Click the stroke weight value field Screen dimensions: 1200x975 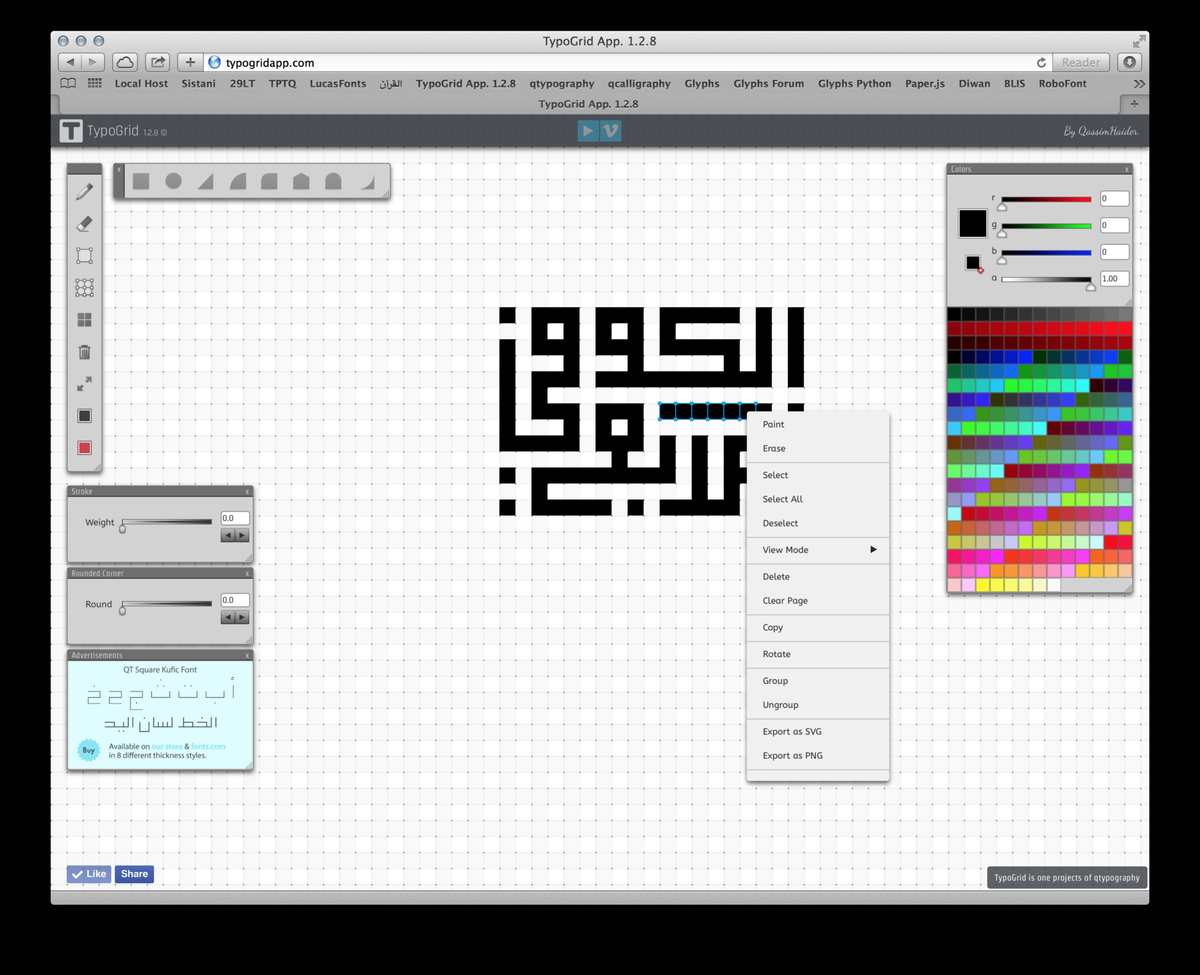pos(235,518)
